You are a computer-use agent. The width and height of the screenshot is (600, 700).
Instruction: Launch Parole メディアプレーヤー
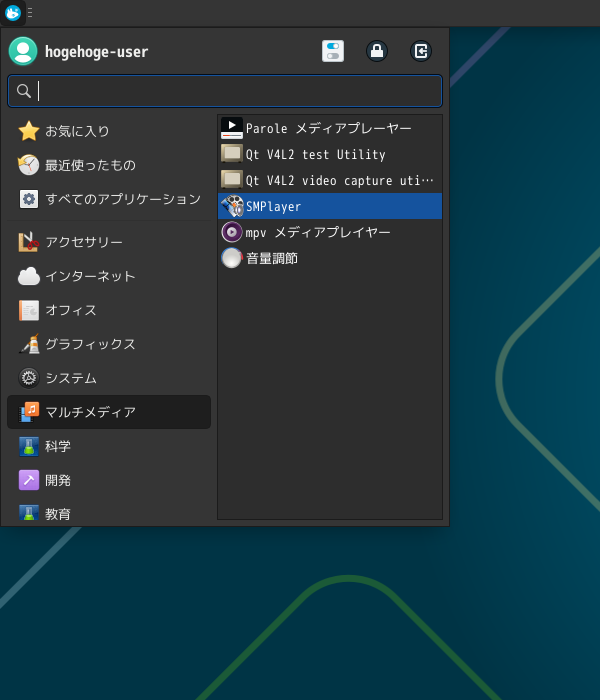click(x=329, y=128)
